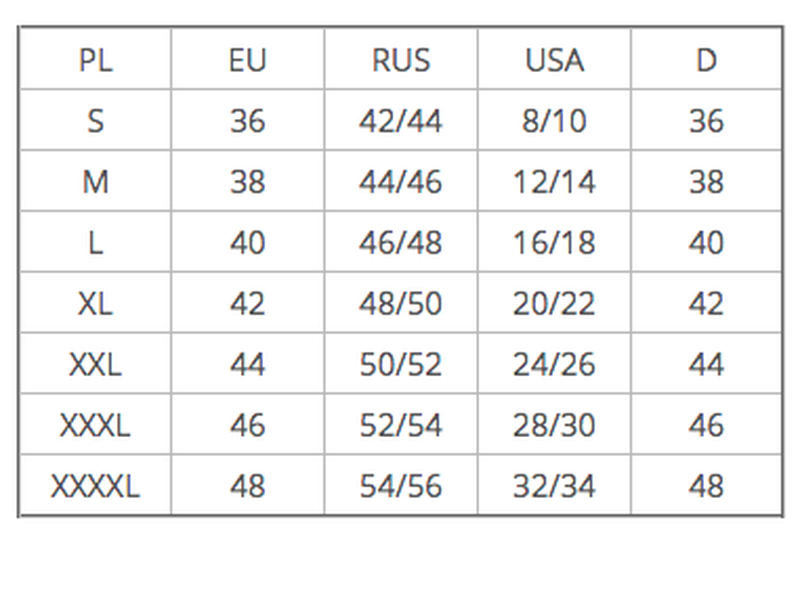Click the 42/44 RUS size cell

tap(401, 120)
